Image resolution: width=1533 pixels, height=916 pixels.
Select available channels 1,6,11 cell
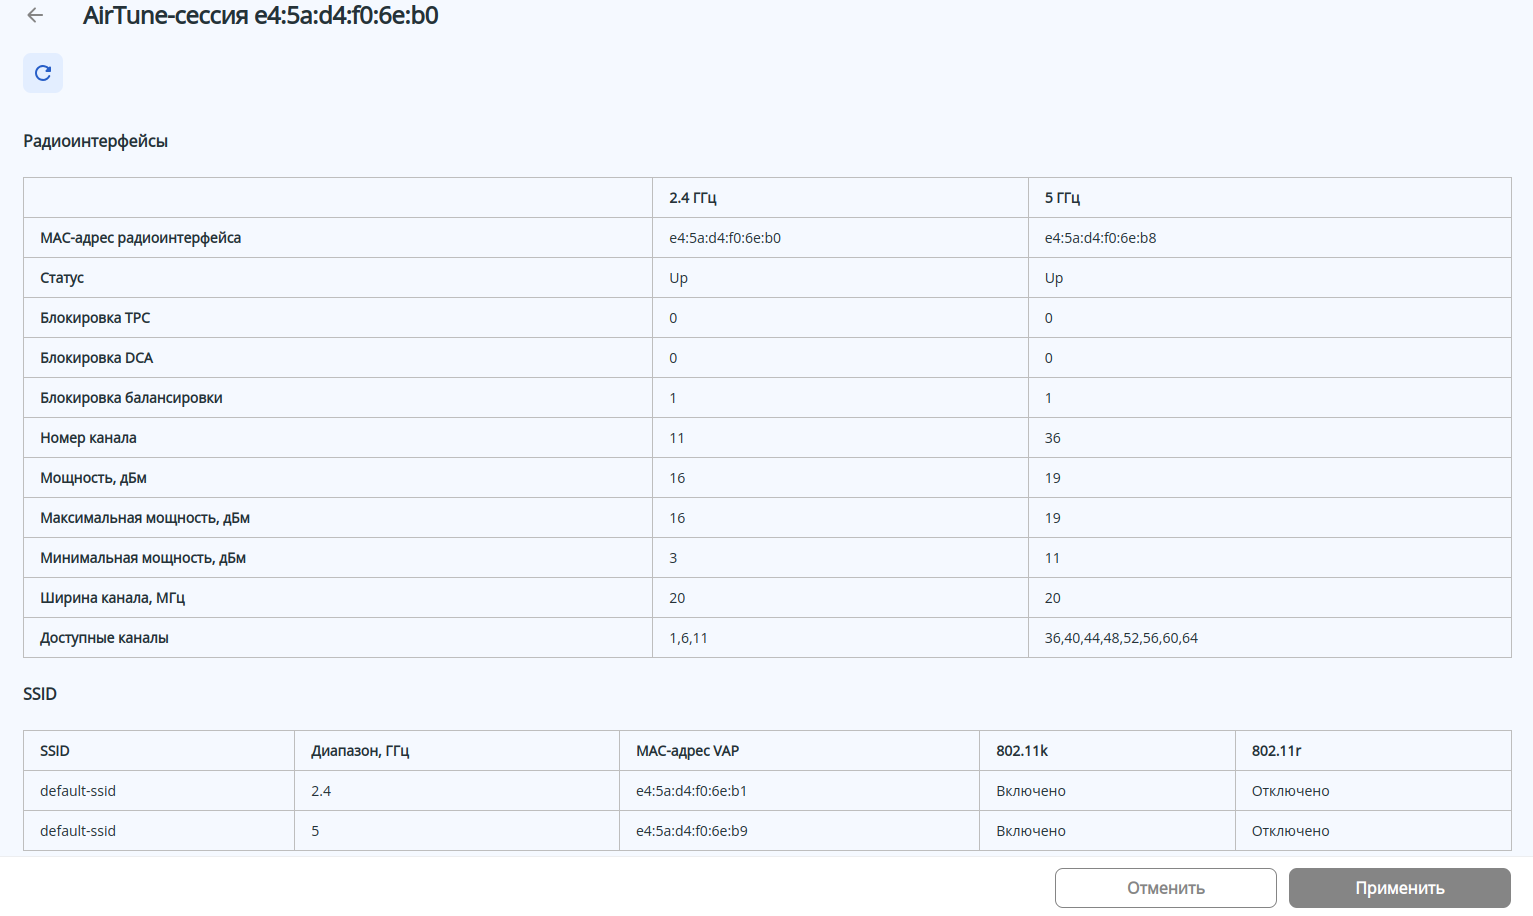688,638
